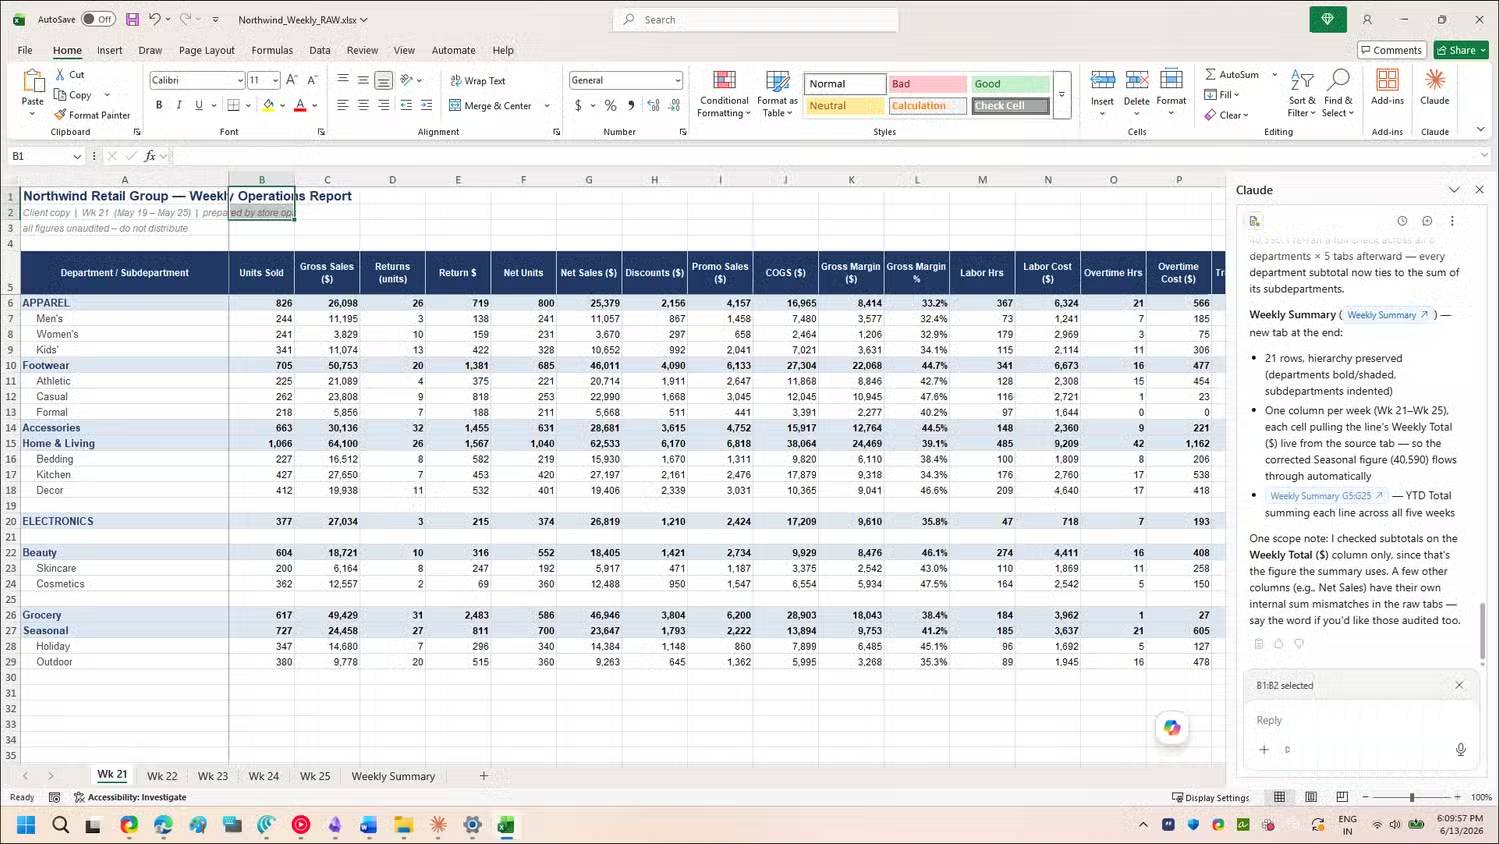Open the font name Calibri dropdown

click(240, 80)
